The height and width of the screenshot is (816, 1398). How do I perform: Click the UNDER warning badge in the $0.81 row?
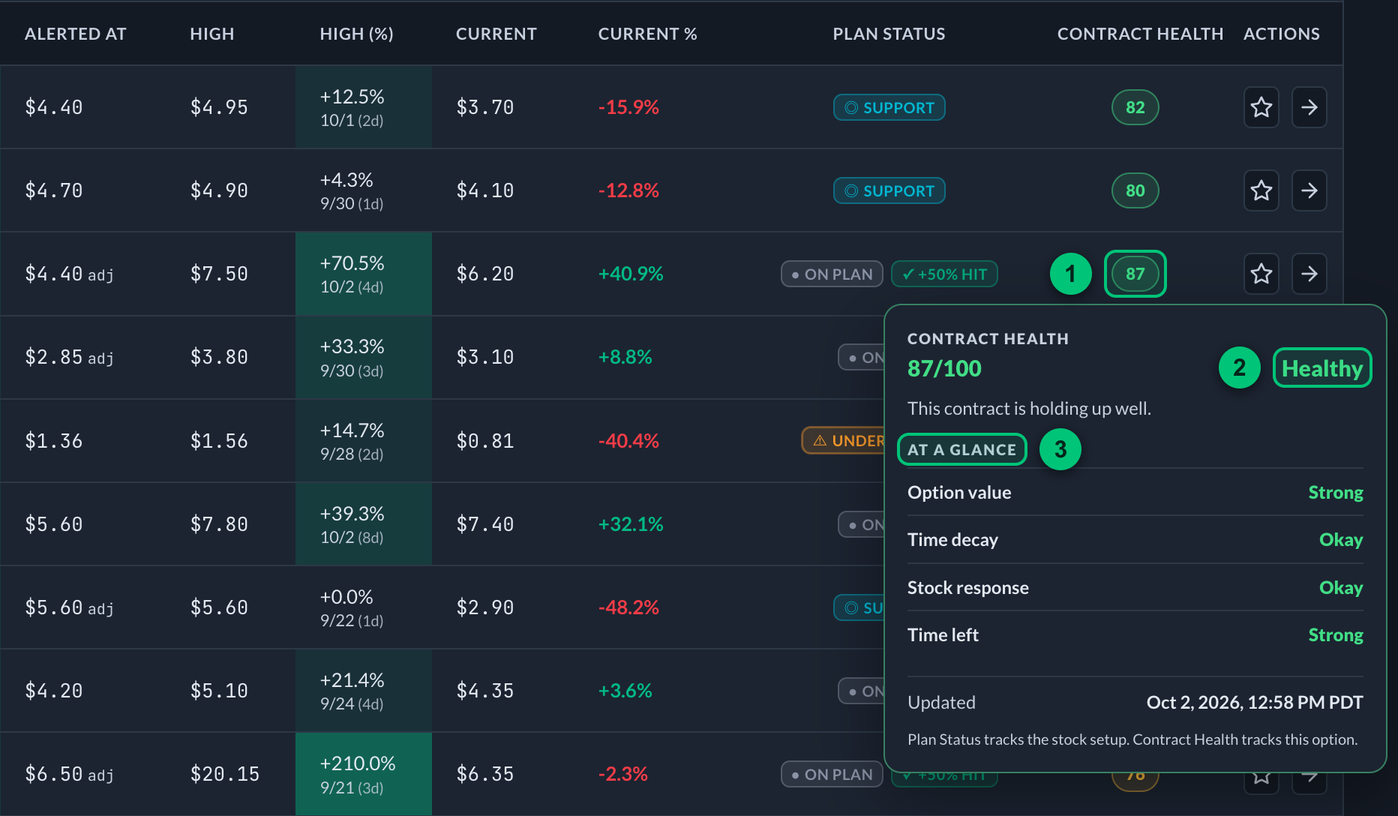(843, 440)
